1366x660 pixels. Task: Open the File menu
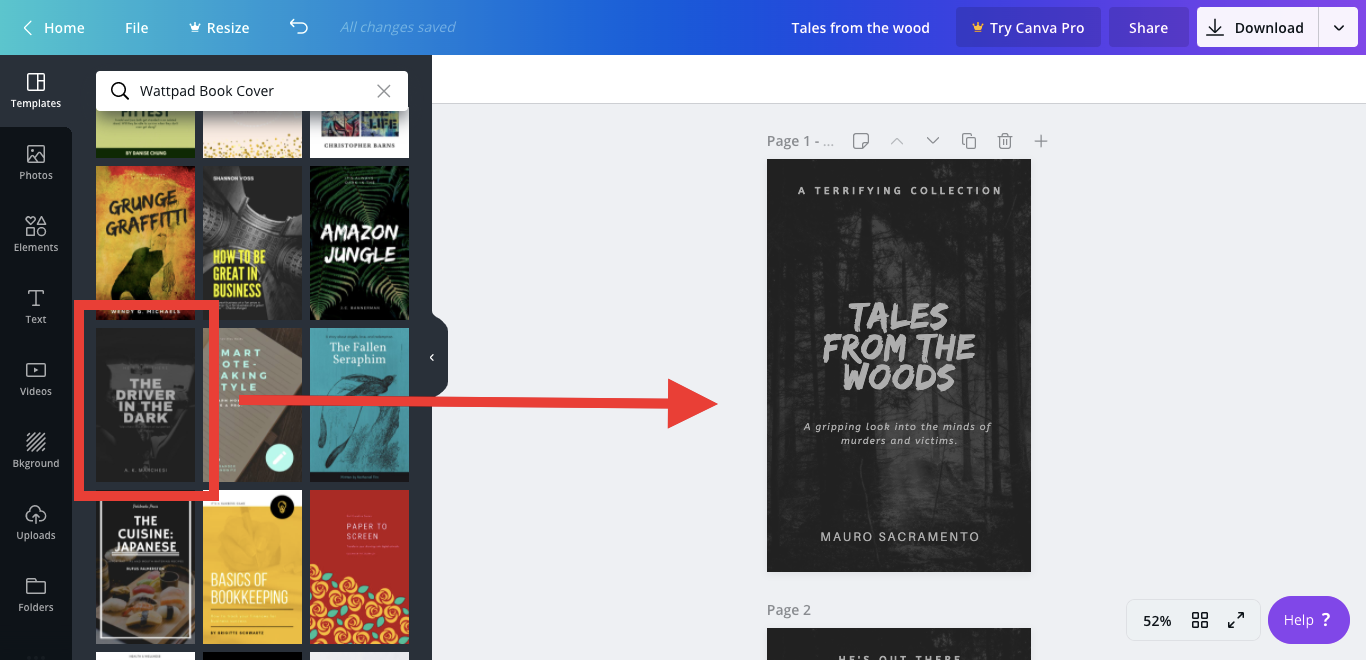pos(137,28)
